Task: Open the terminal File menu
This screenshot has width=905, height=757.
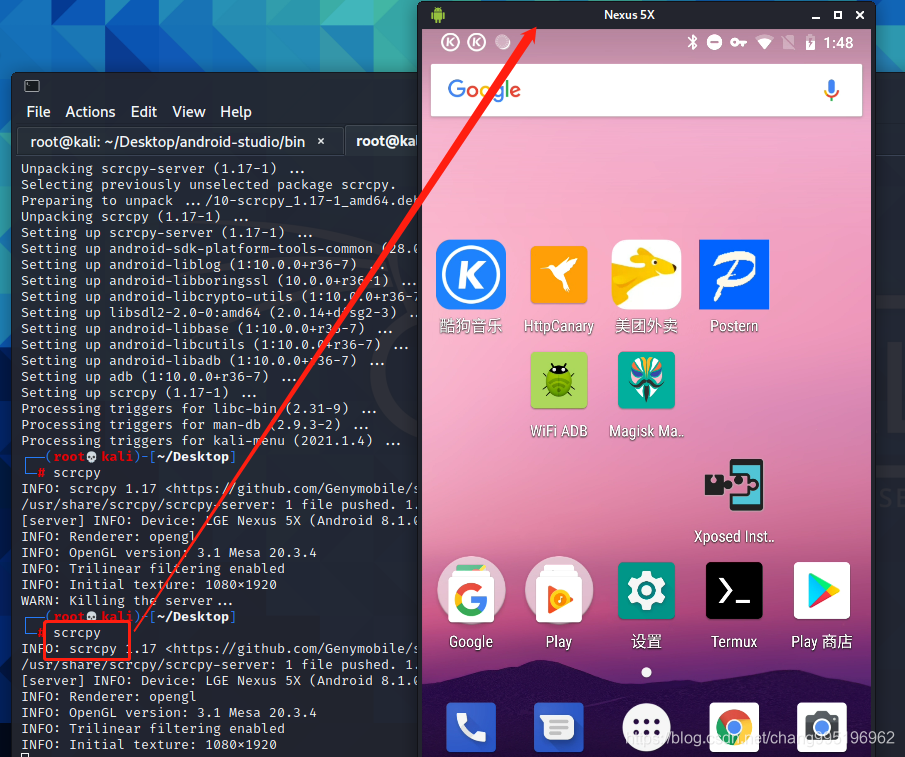Action: (x=38, y=111)
